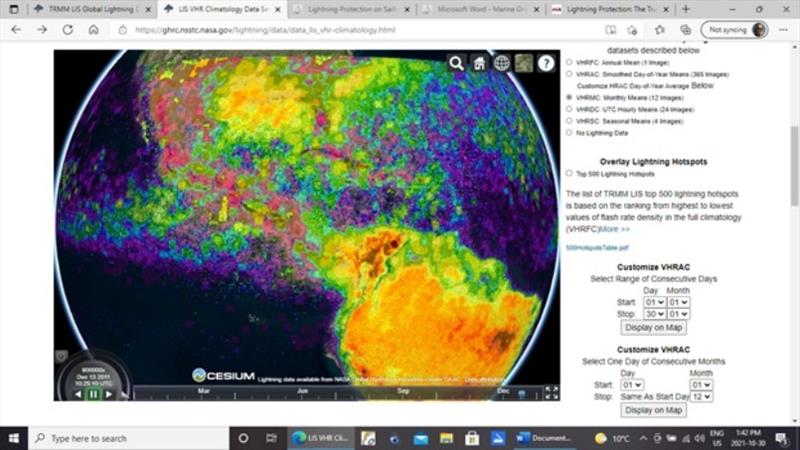800x450 pixels.
Task: Play animation forward
Action: [109, 394]
